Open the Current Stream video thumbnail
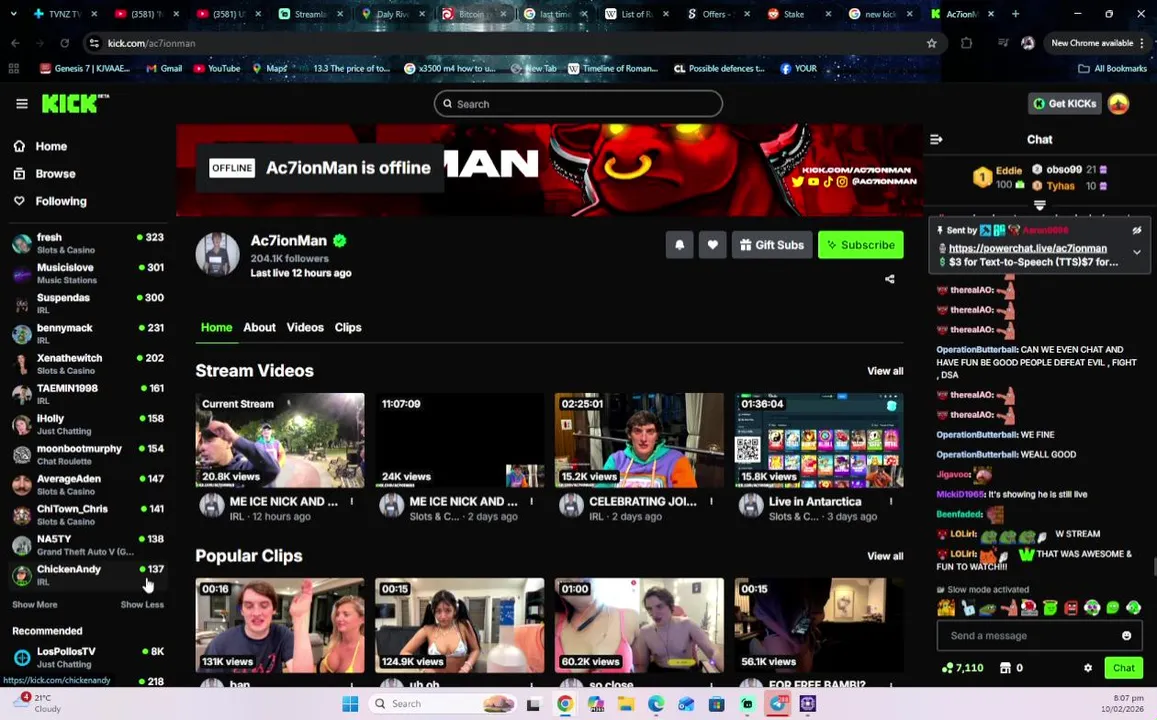The height and width of the screenshot is (720, 1157). coord(280,440)
